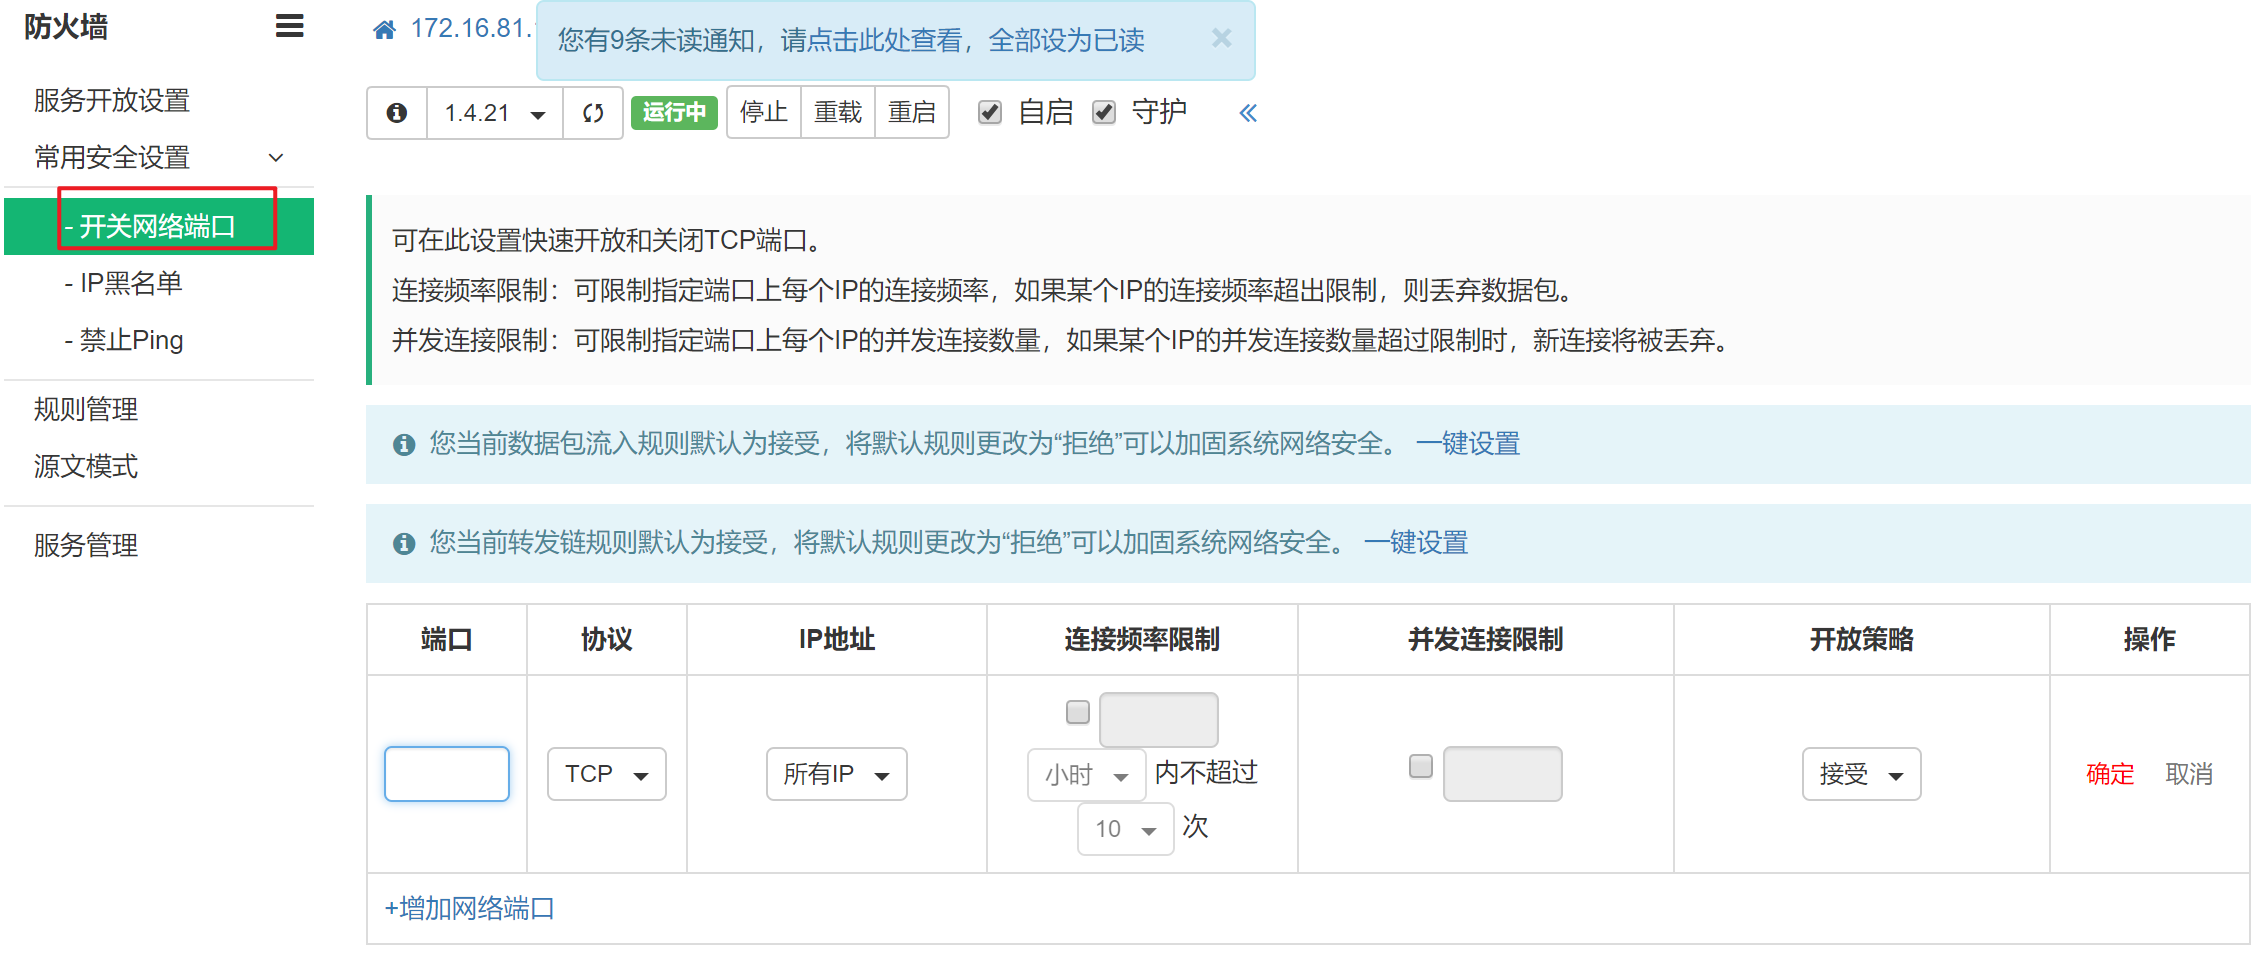This screenshot has width=2264, height=962.
Task: Open the TCP protocol dropdown
Action: (x=606, y=774)
